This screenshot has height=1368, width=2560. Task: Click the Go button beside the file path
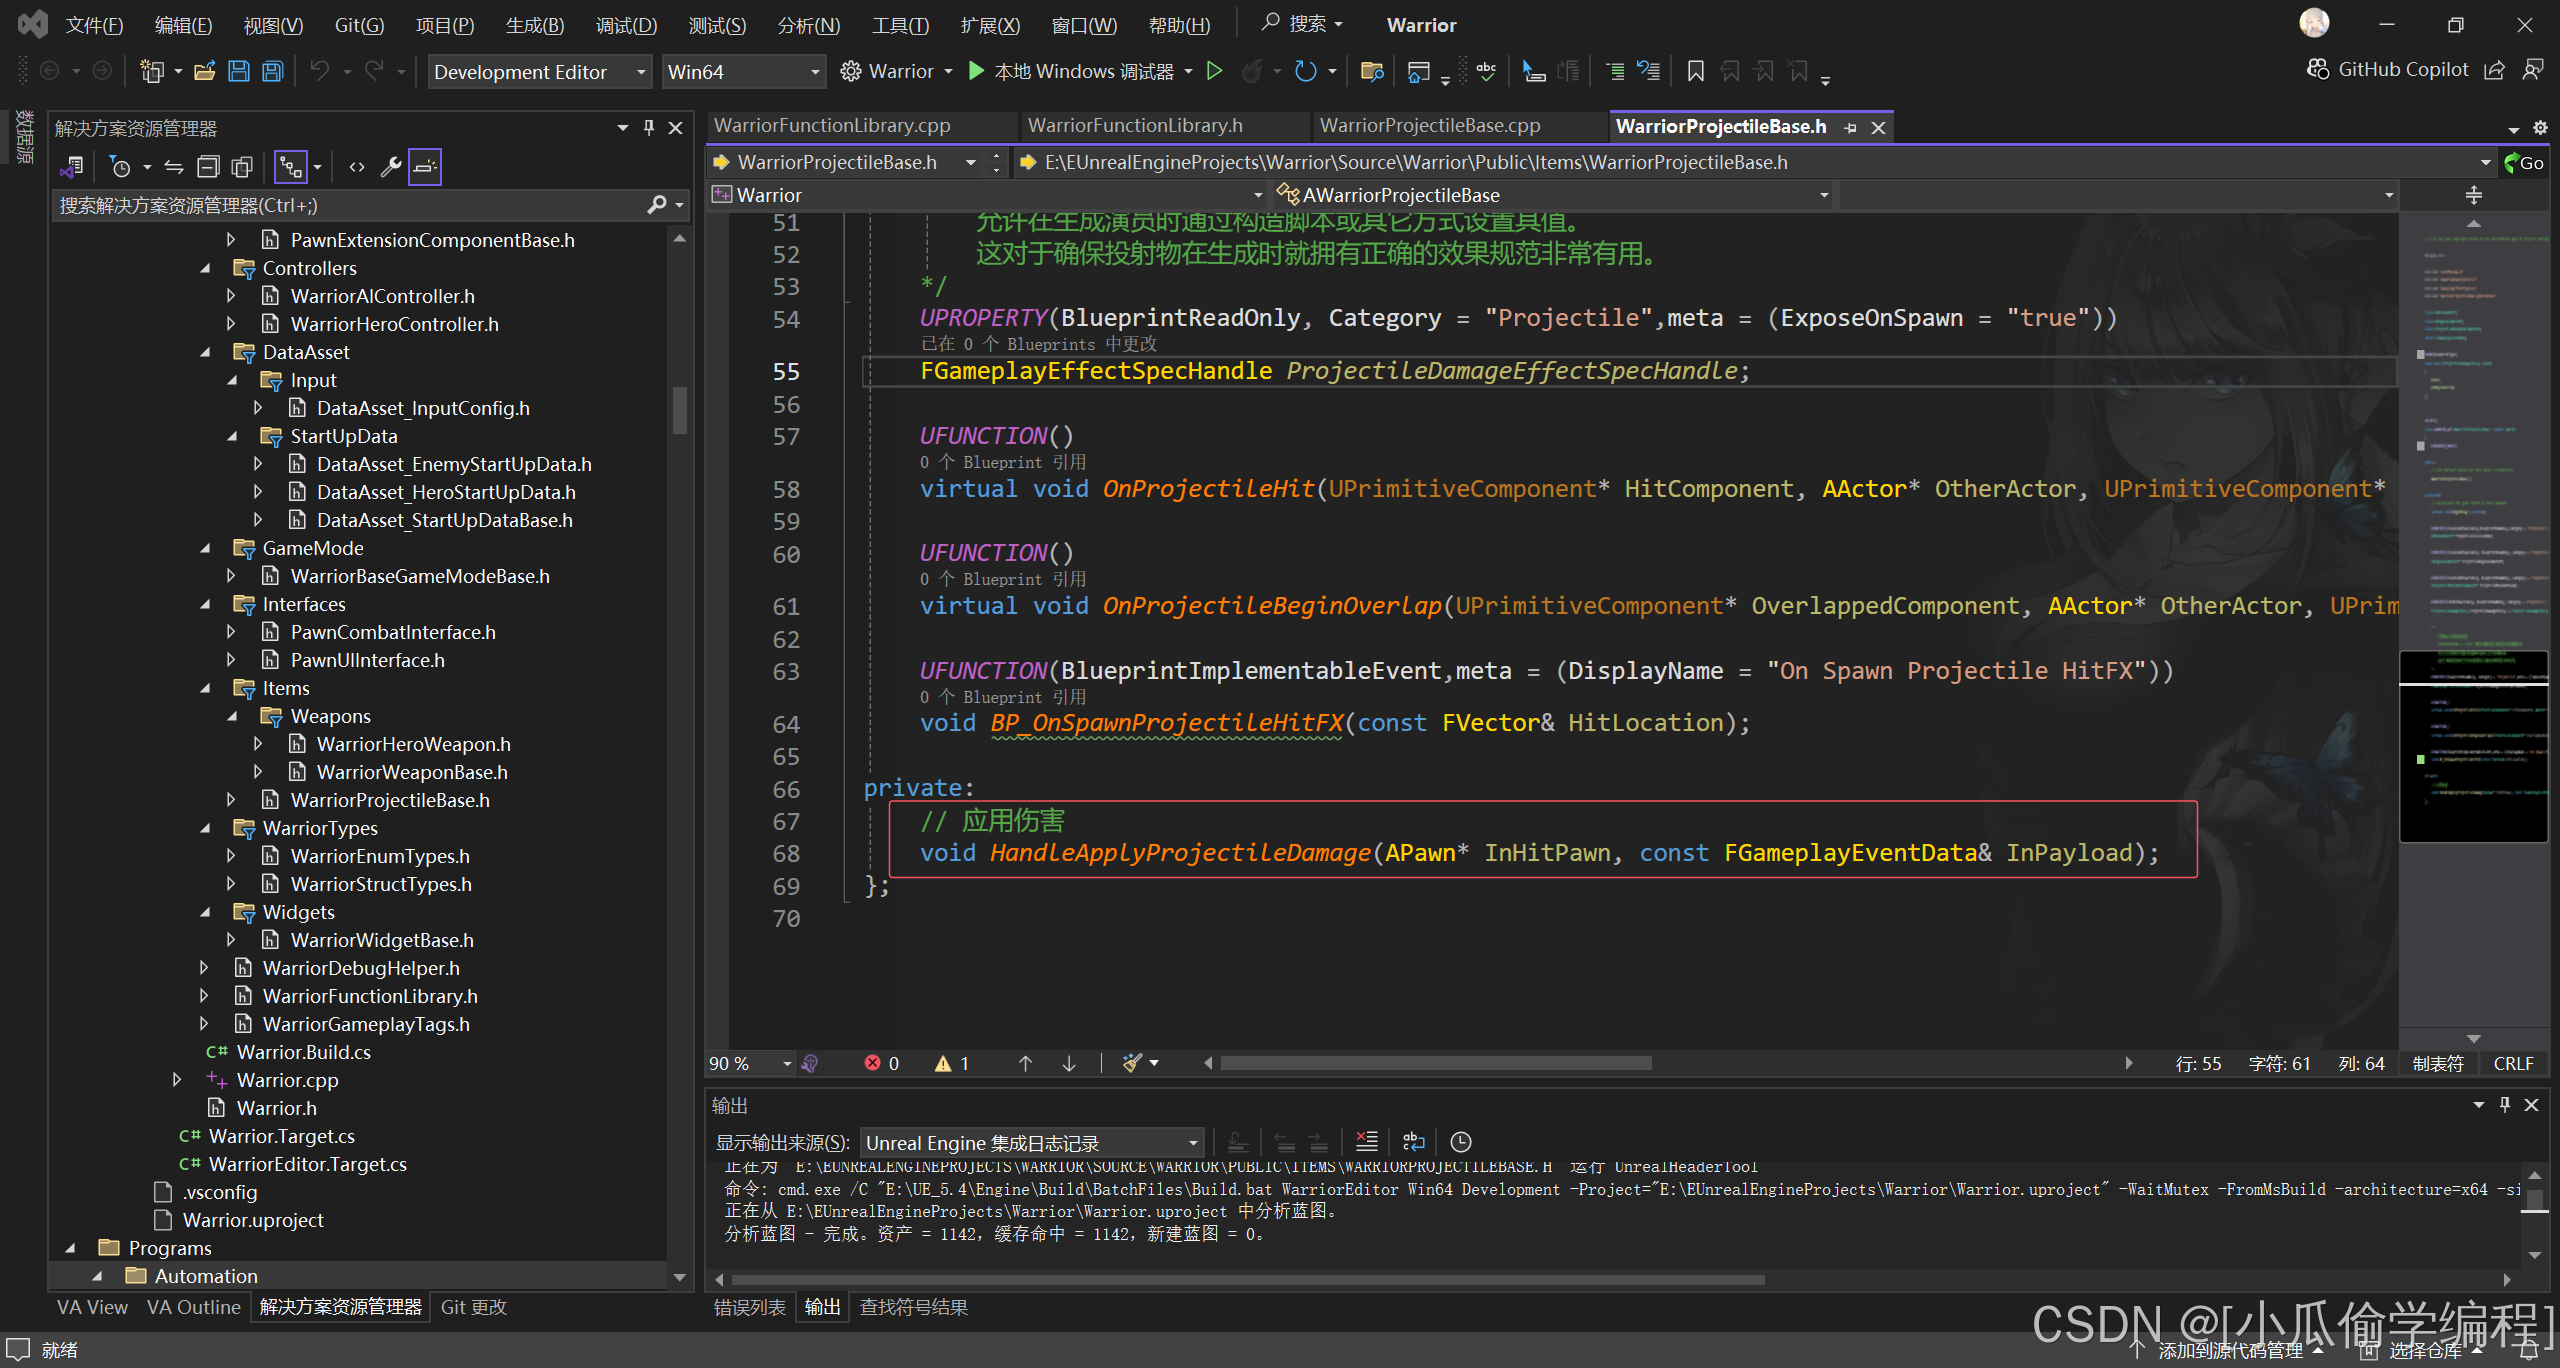tap(2524, 163)
